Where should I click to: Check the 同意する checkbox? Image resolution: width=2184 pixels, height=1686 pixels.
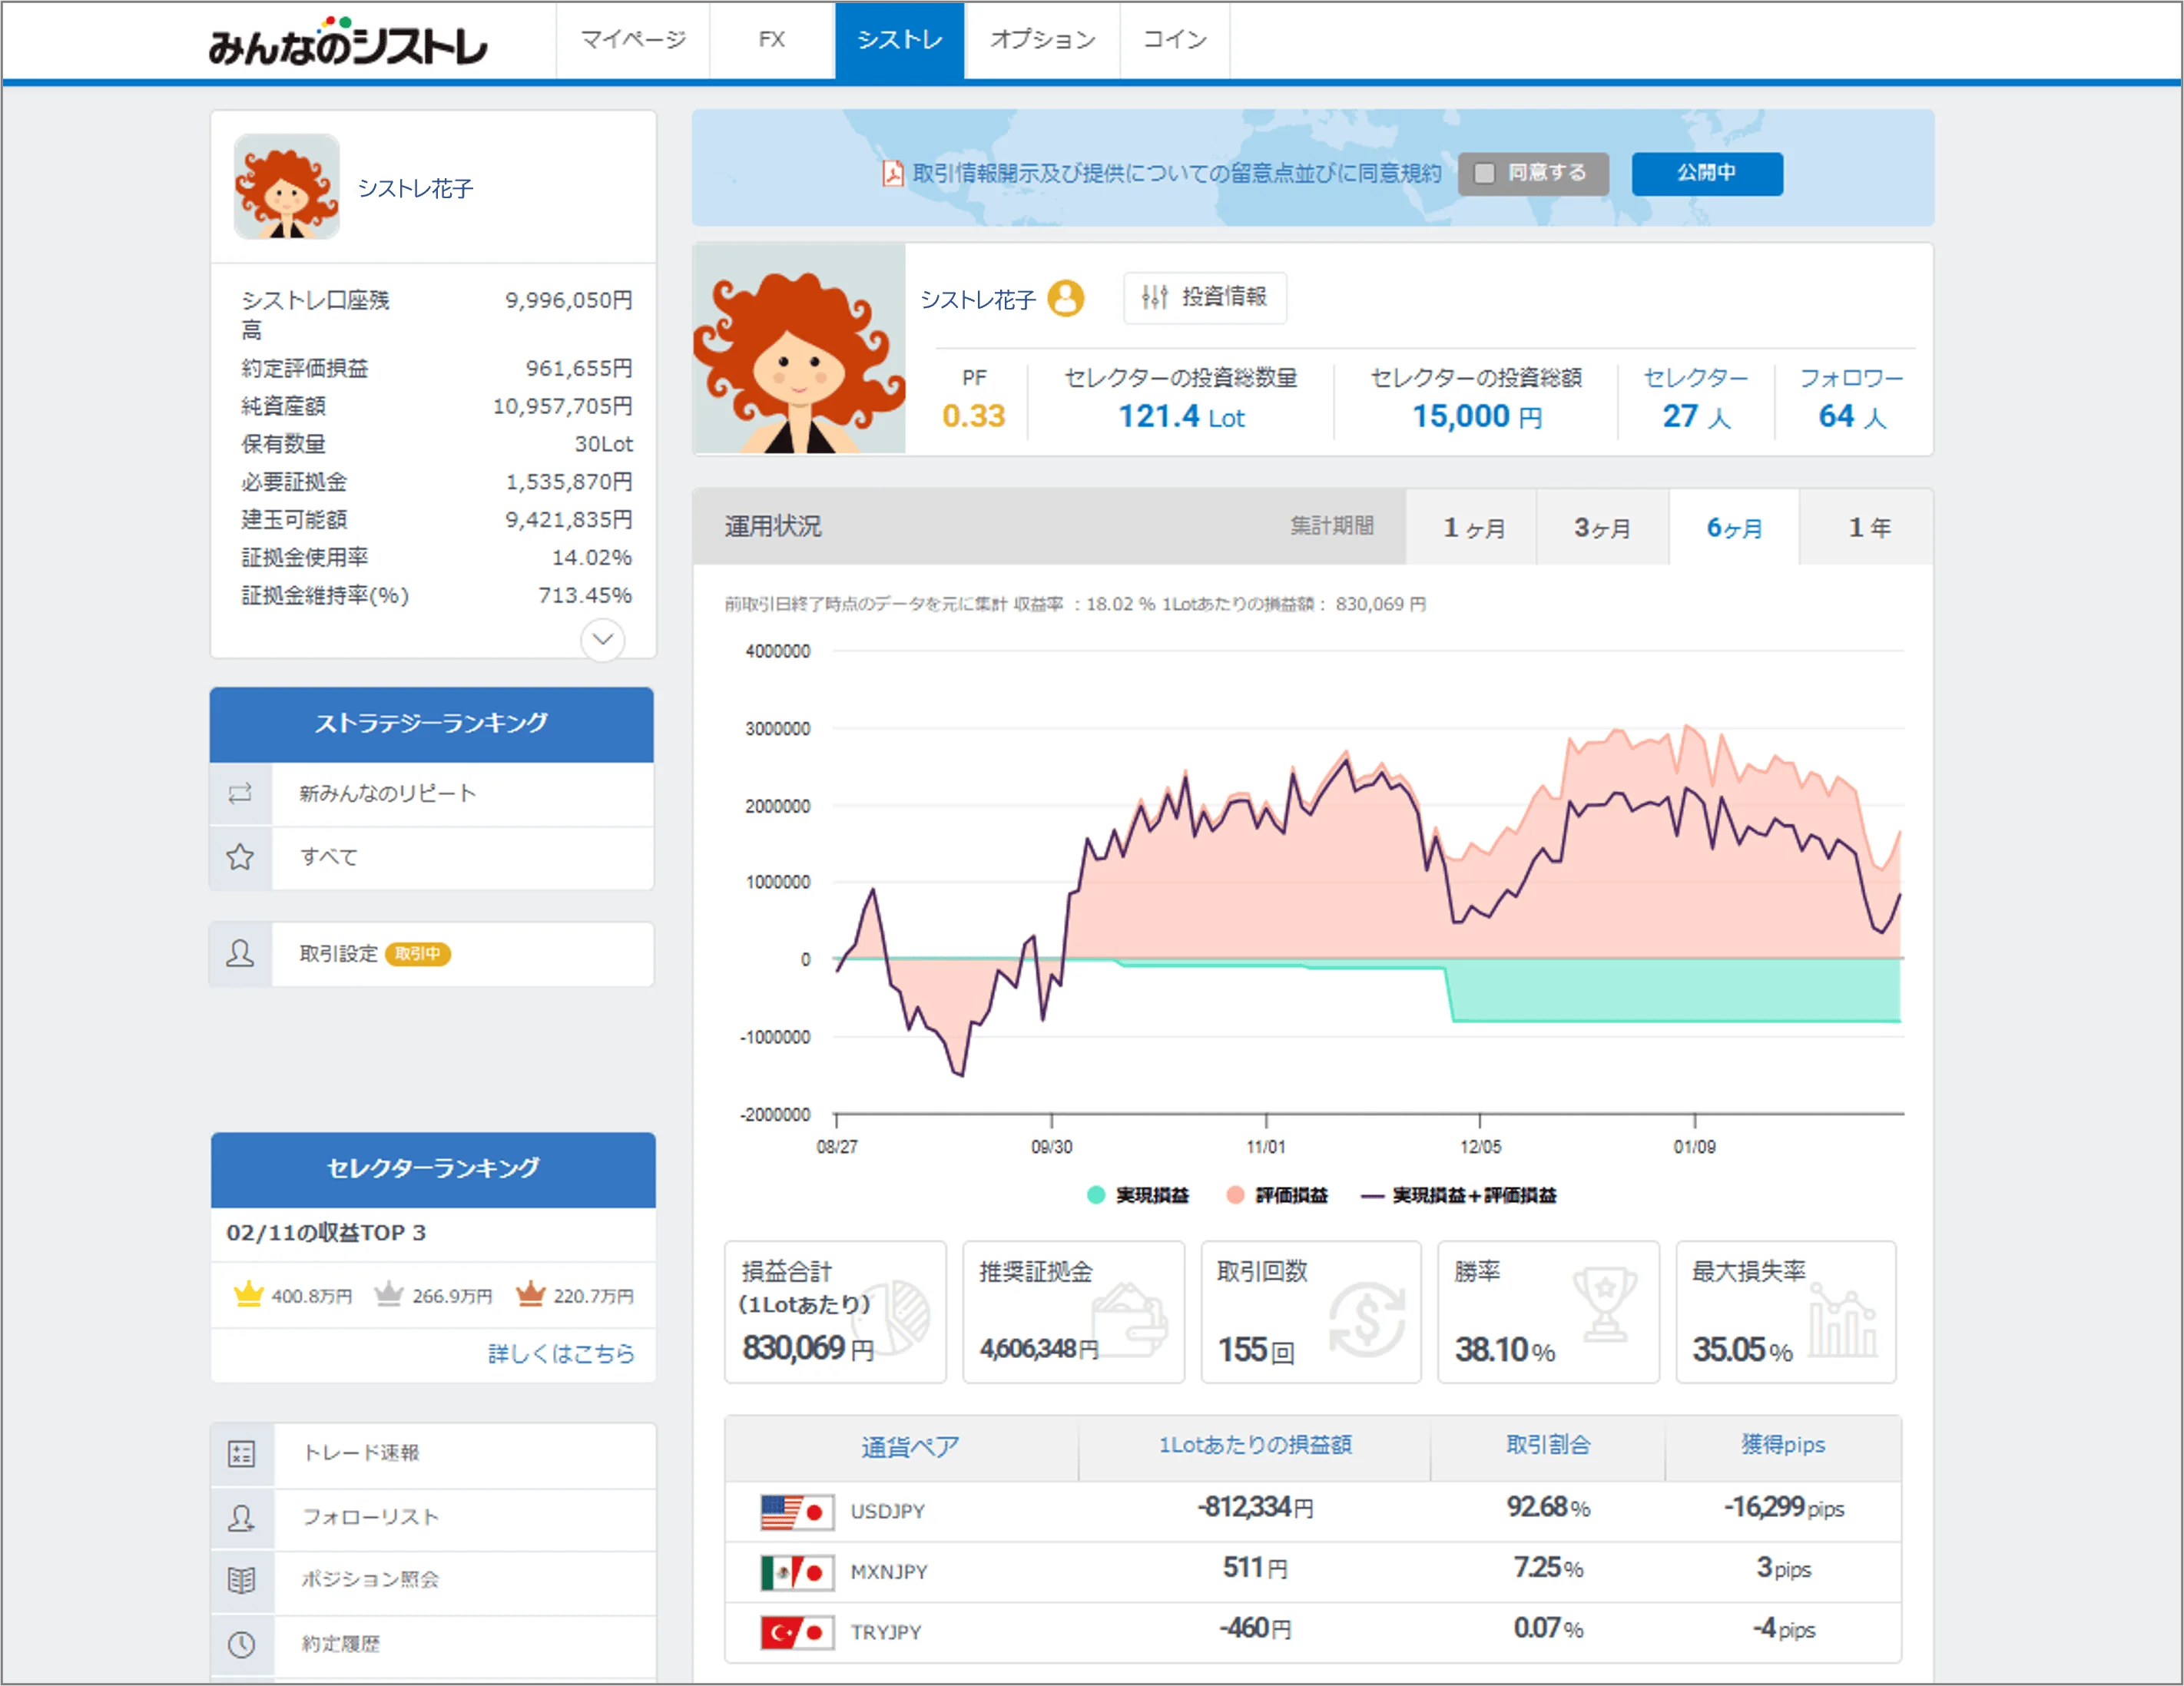[1485, 174]
